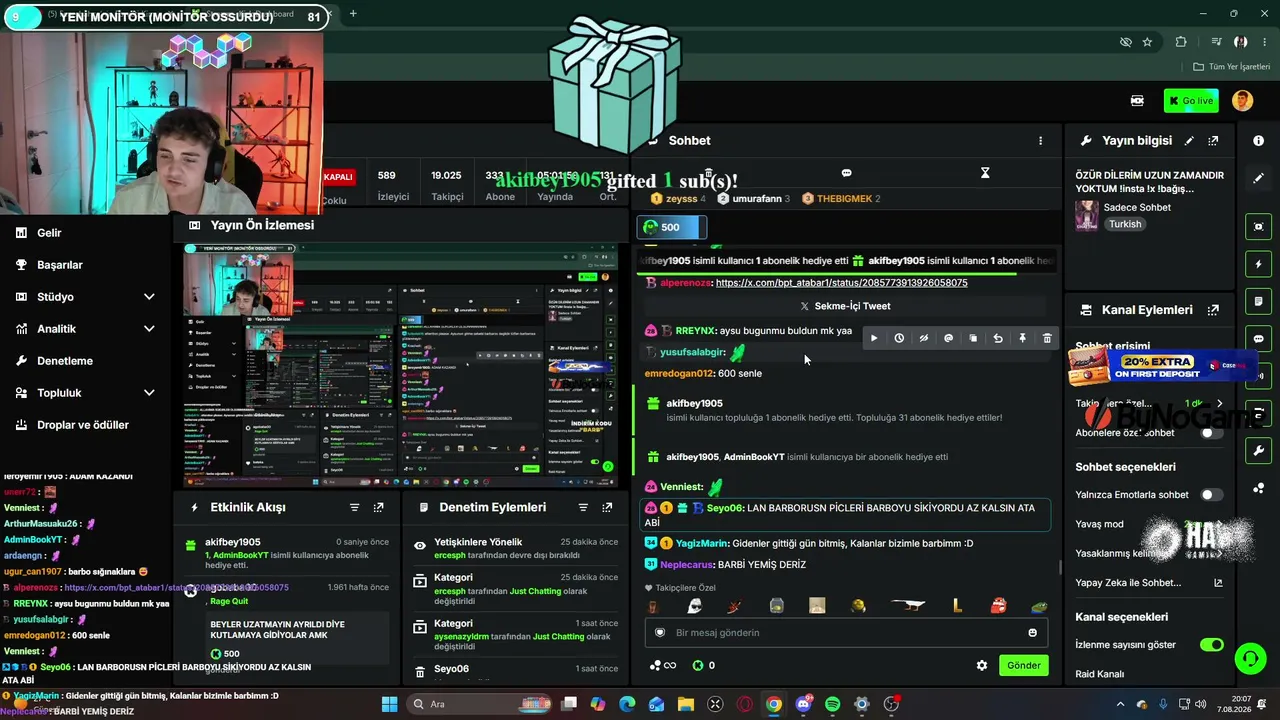Open Yapay Zeka ile Sohbet link
The width and height of the screenshot is (1280, 720).
click(x=1150, y=583)
